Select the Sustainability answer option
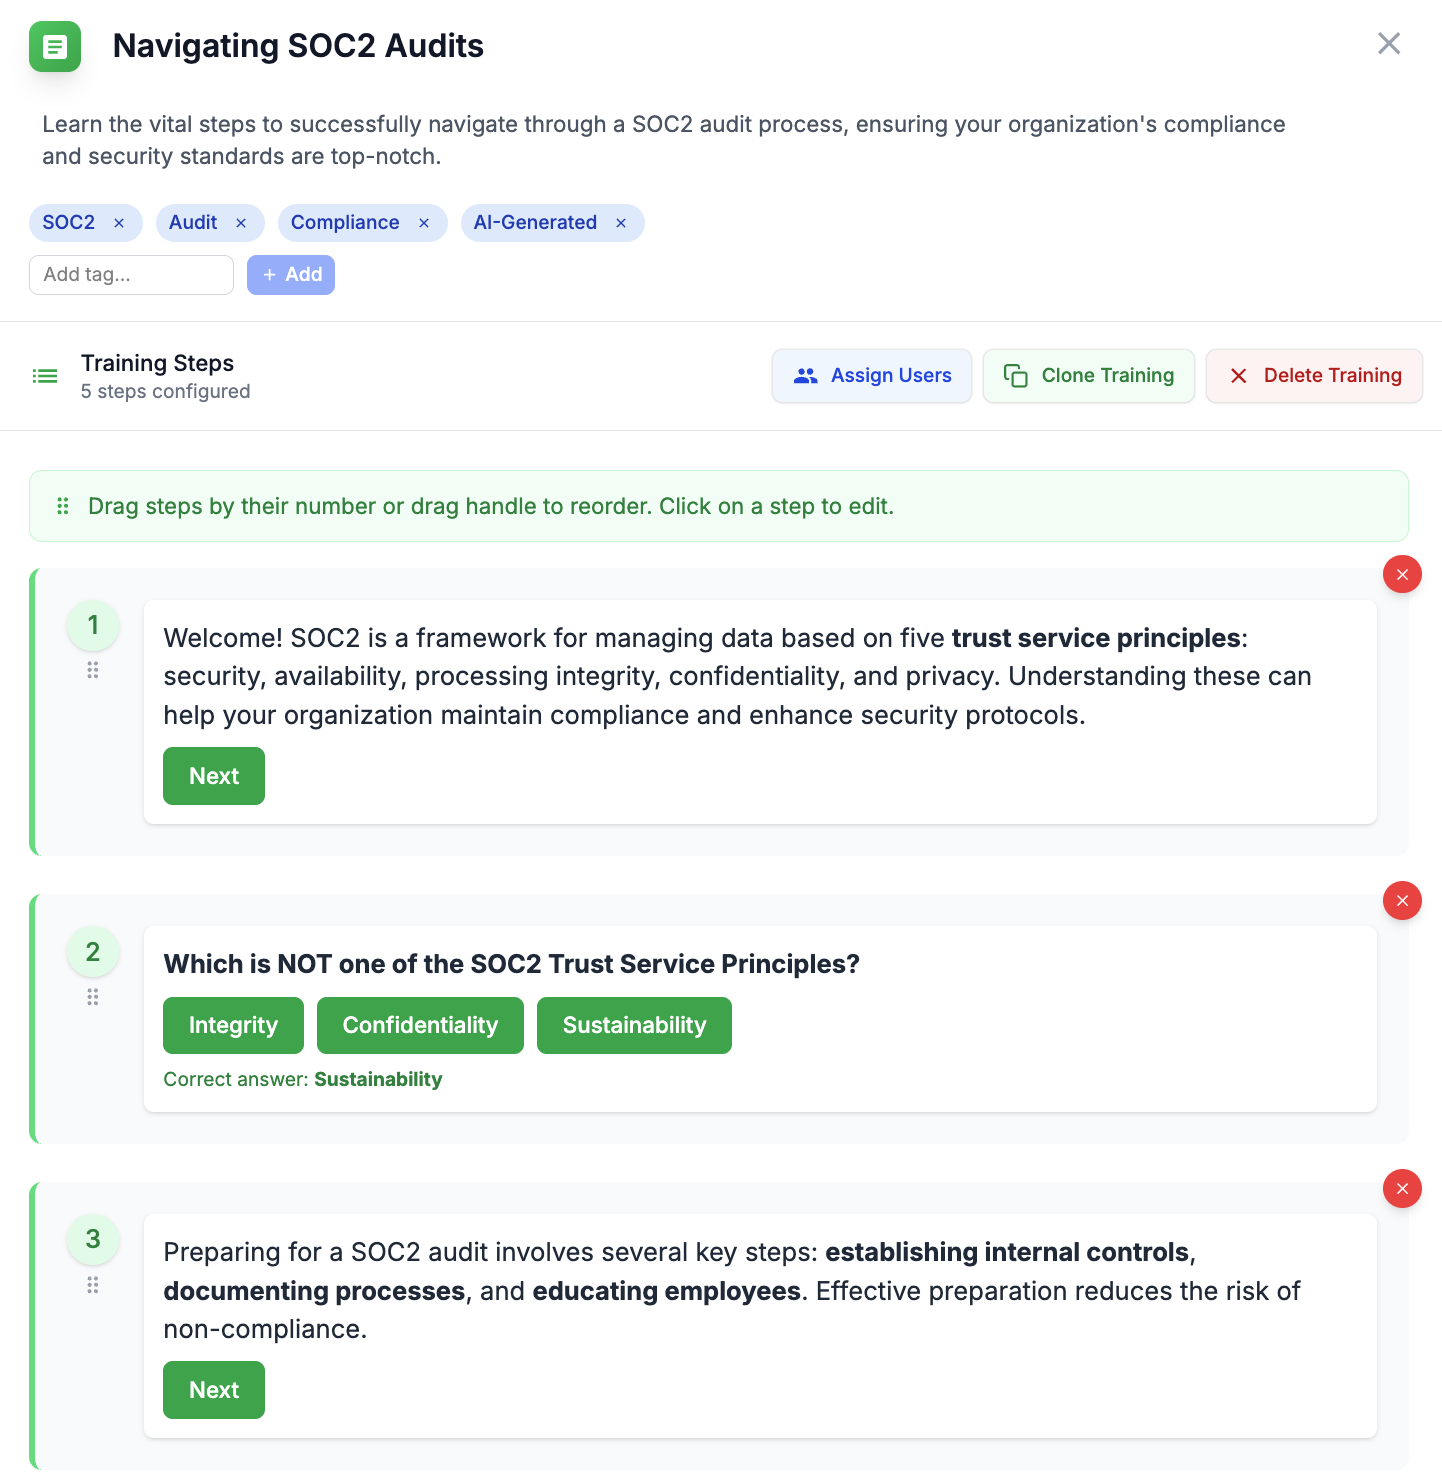Viewport: 1442px width, 1482px height. (634, 1025)
